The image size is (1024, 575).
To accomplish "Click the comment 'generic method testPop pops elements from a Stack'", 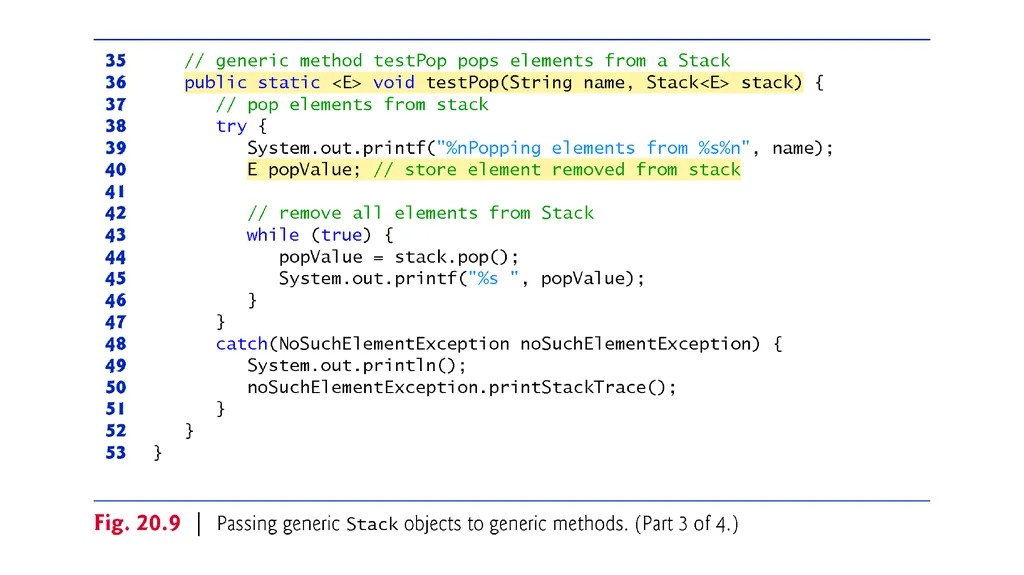I will pos(457,61).
